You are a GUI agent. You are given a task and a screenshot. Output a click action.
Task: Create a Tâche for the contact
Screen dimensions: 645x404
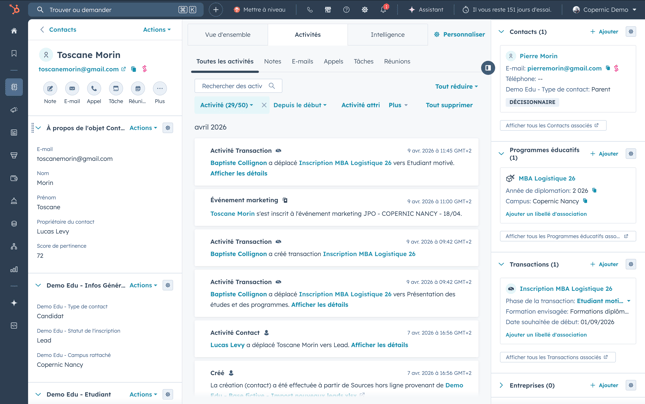(116, 88)
